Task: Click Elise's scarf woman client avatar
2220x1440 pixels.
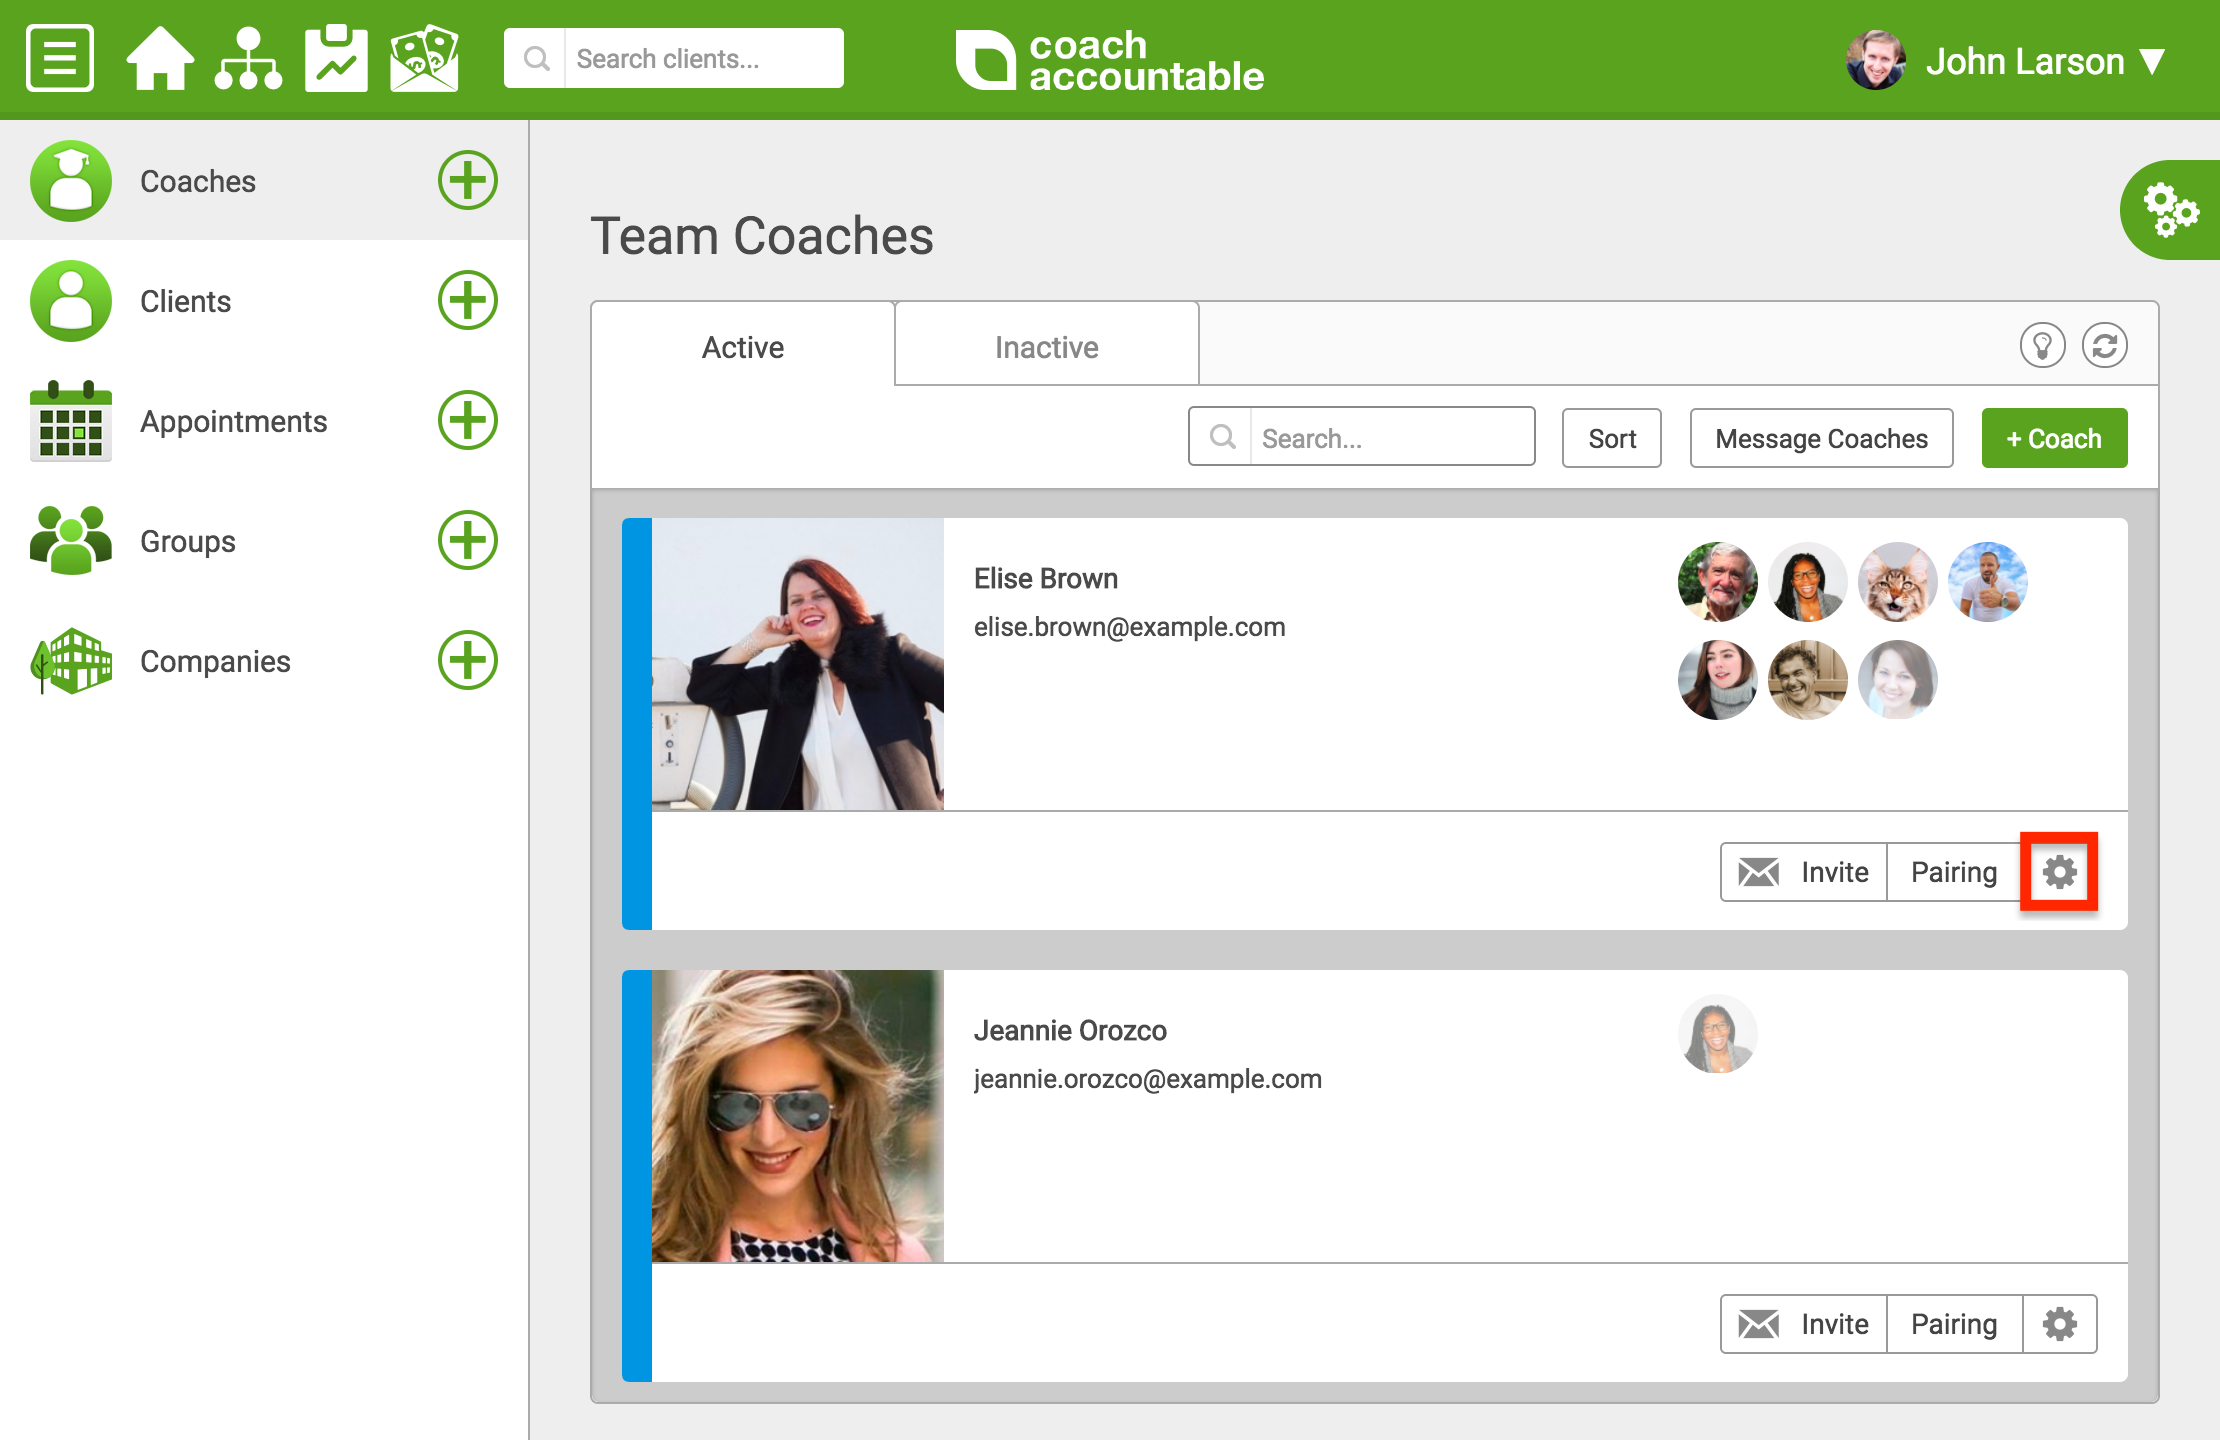Action: coord(1718,680)
